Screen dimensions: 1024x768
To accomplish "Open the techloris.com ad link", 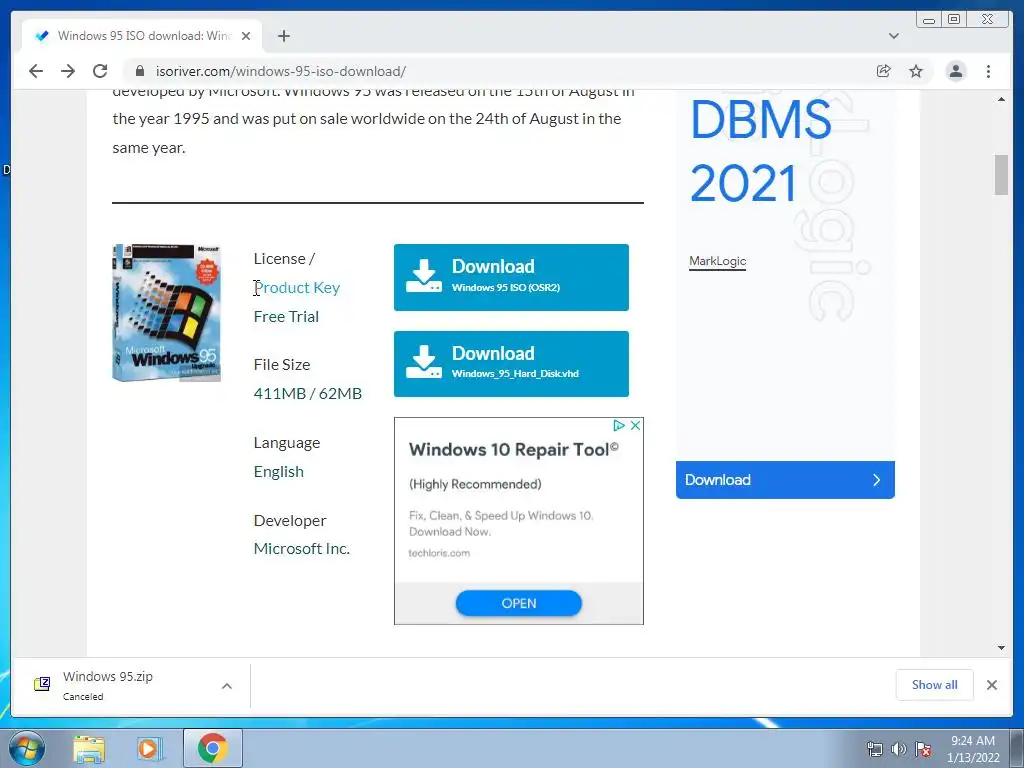I will [439, 553].
